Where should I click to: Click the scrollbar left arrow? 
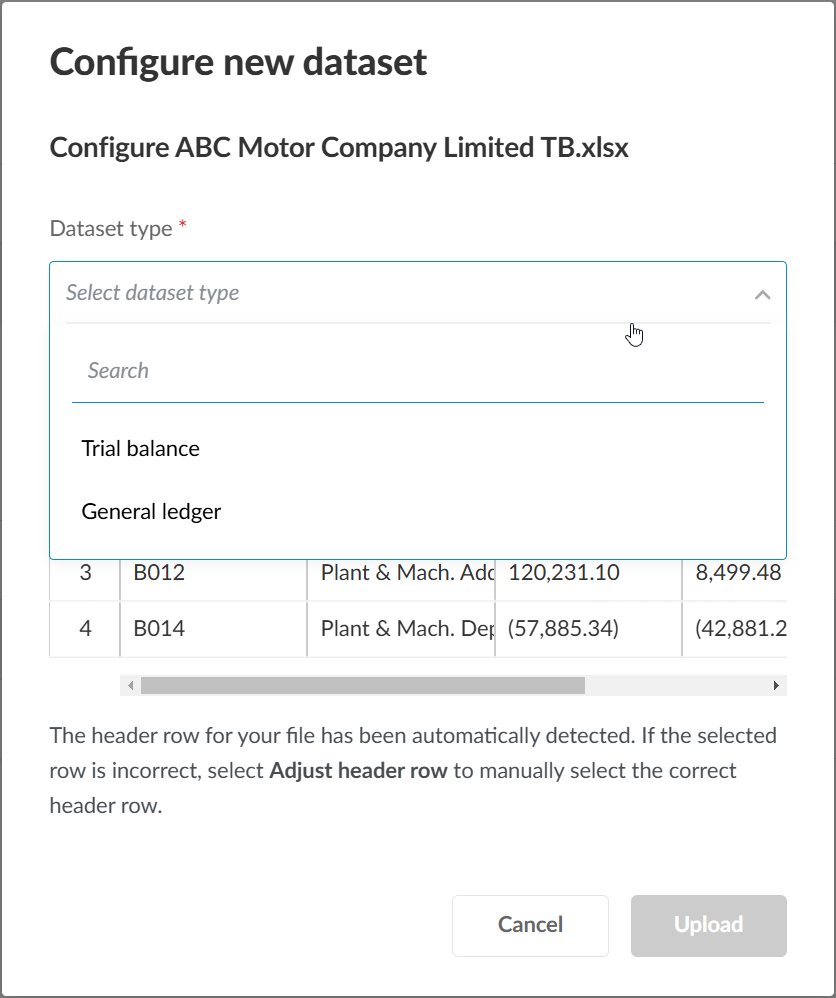click(131, 685)
